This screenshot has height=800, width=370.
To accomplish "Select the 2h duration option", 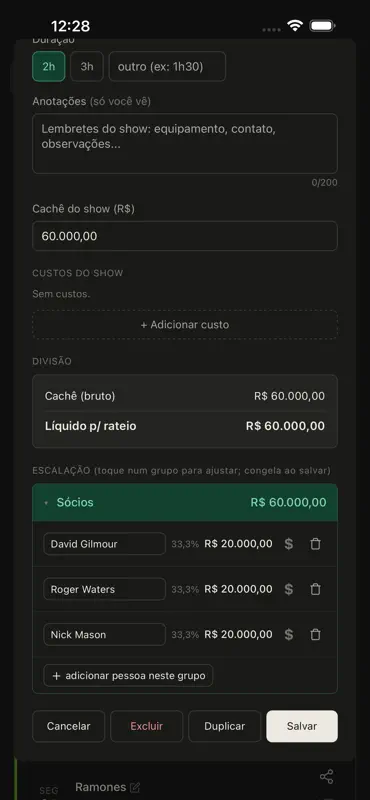I will coord(48,66).
